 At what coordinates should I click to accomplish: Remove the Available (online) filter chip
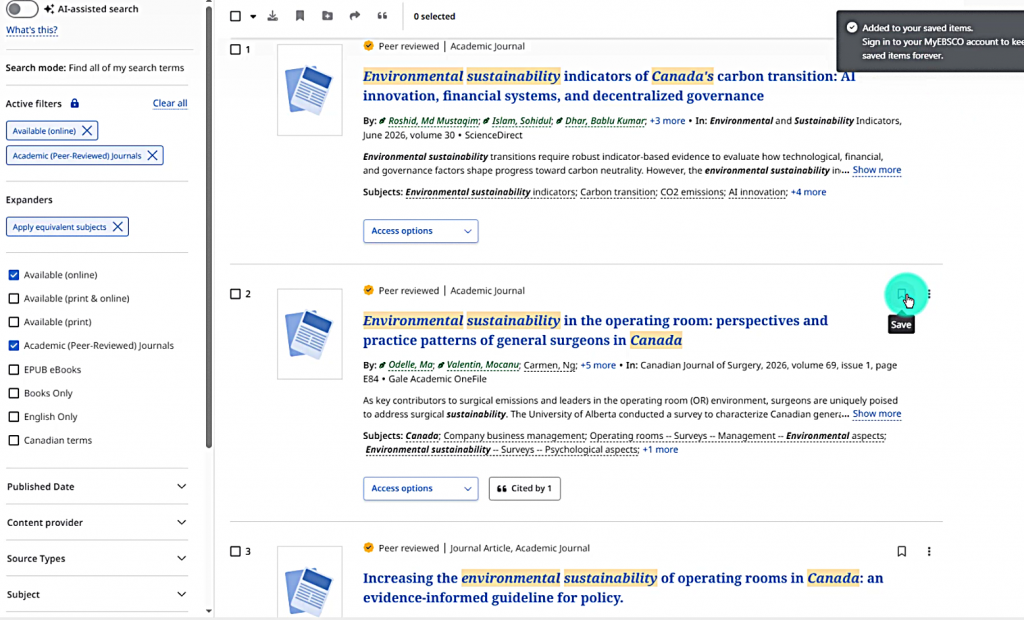click(x=87, y=131)
